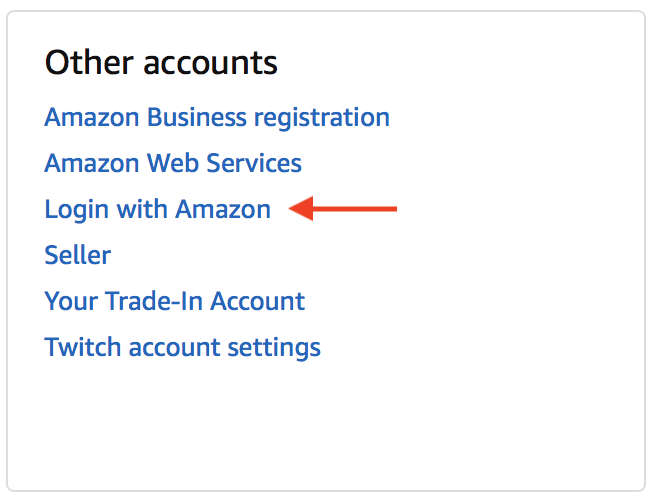654x504 pixels.
Task: Click the Trade-In link
Action: pos(174,302)
